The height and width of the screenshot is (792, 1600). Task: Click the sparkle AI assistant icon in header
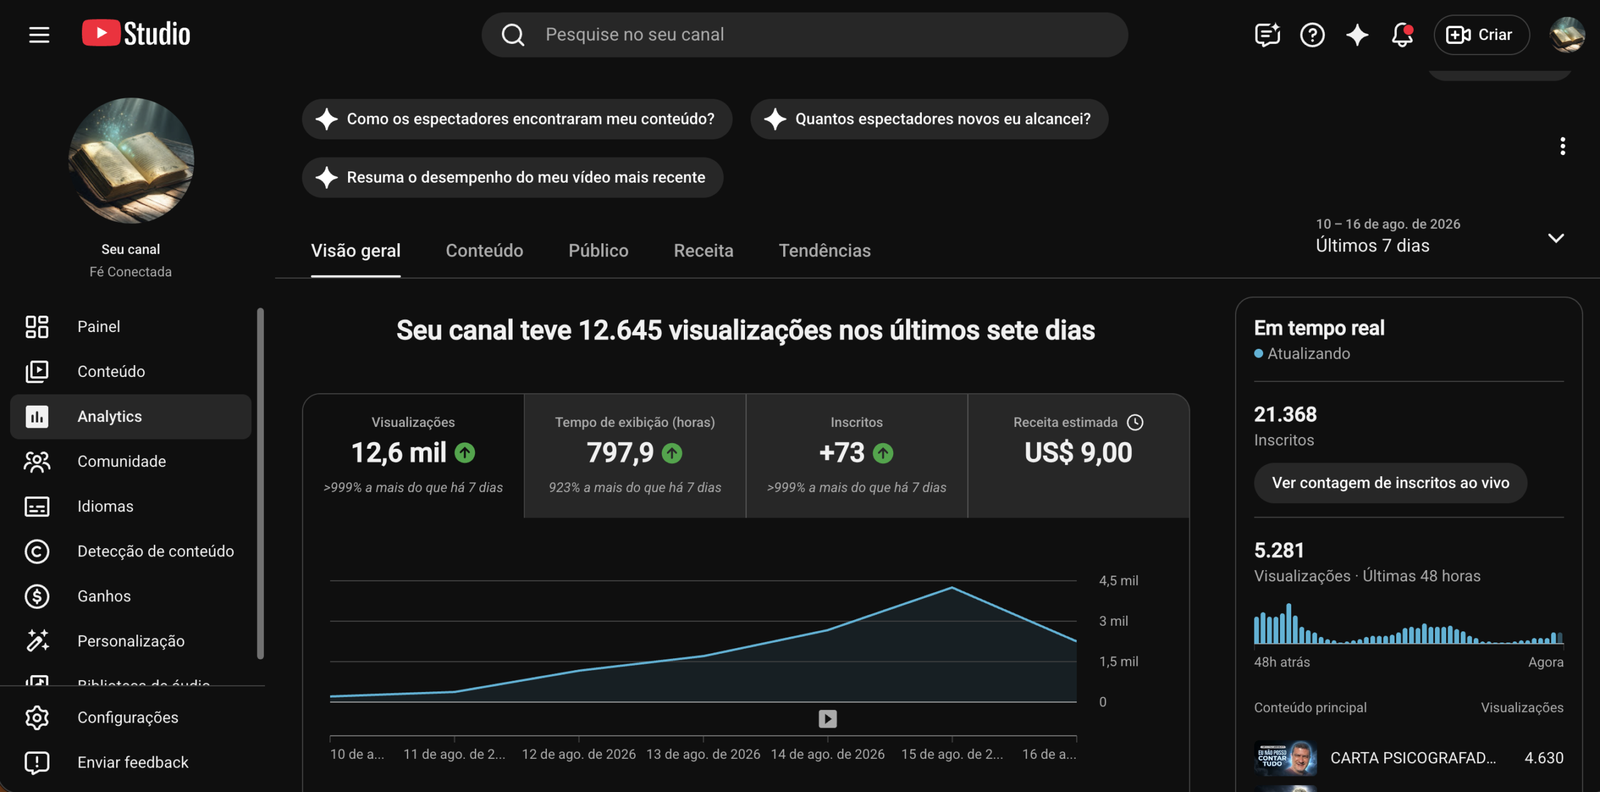pyautogui.click(x=1357, y=35)
